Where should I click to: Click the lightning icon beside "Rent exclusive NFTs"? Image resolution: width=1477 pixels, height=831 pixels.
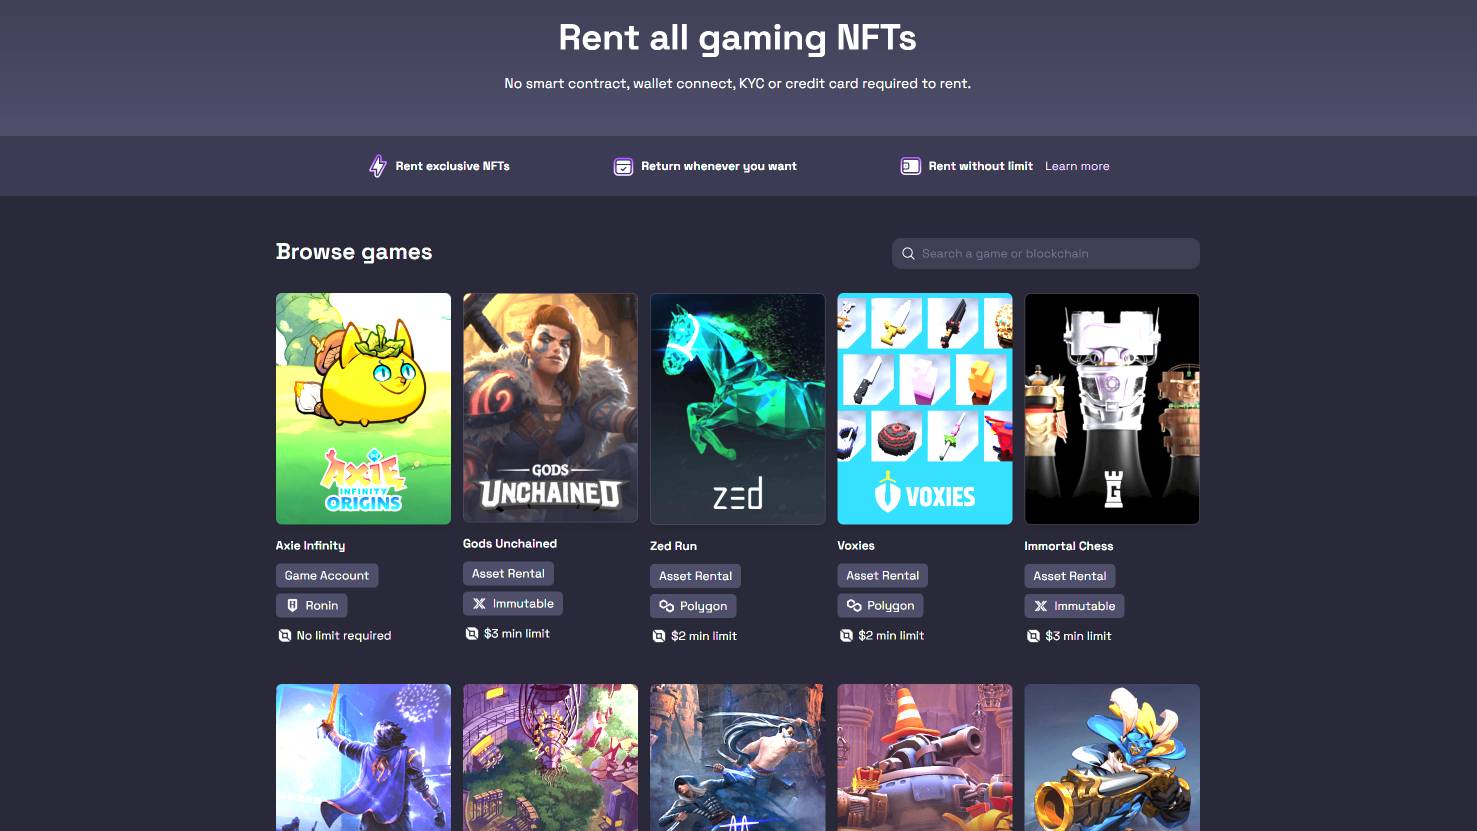(x=378, y=166)
